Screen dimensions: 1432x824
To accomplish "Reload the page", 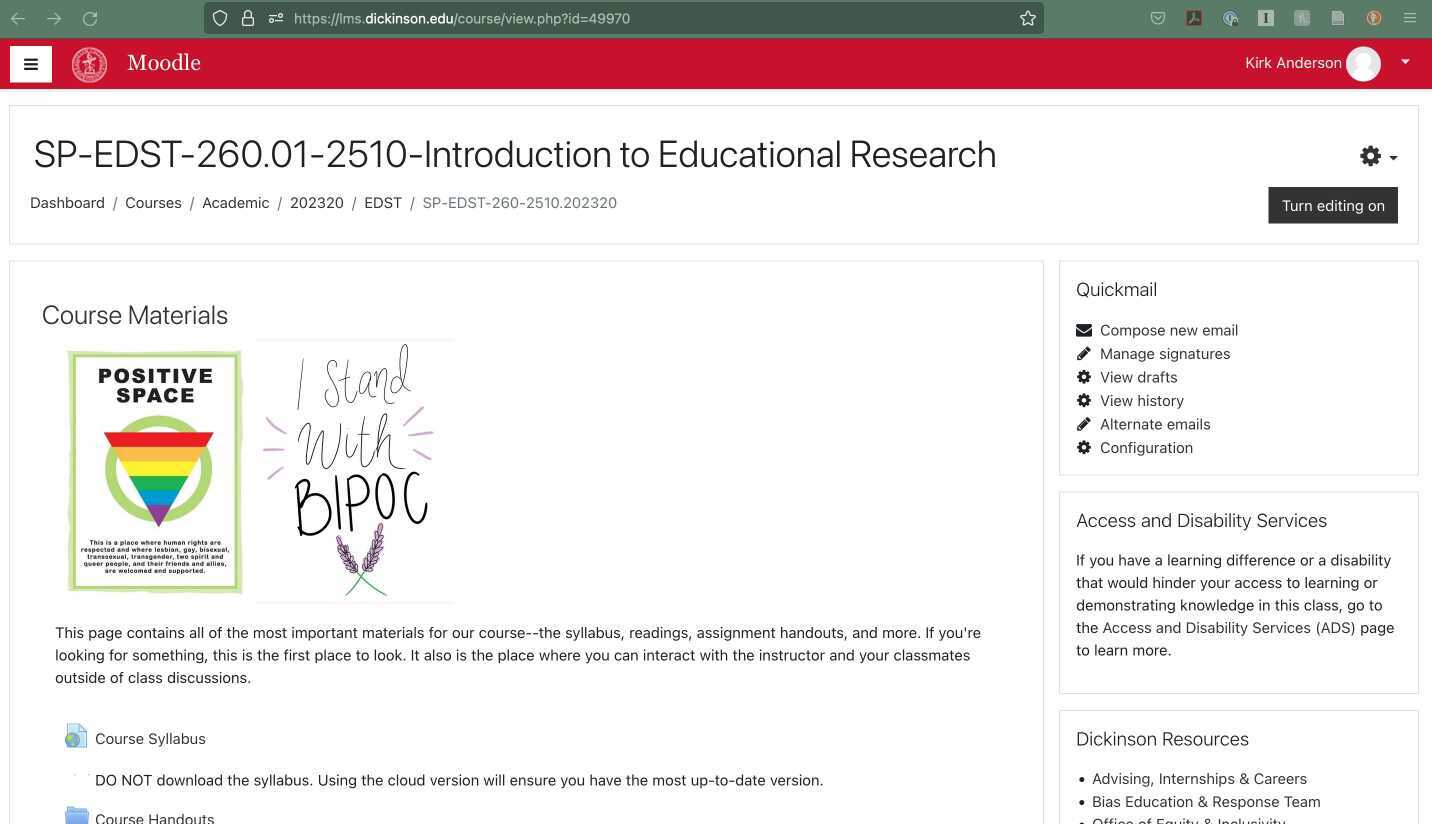I will click(90, 18).
